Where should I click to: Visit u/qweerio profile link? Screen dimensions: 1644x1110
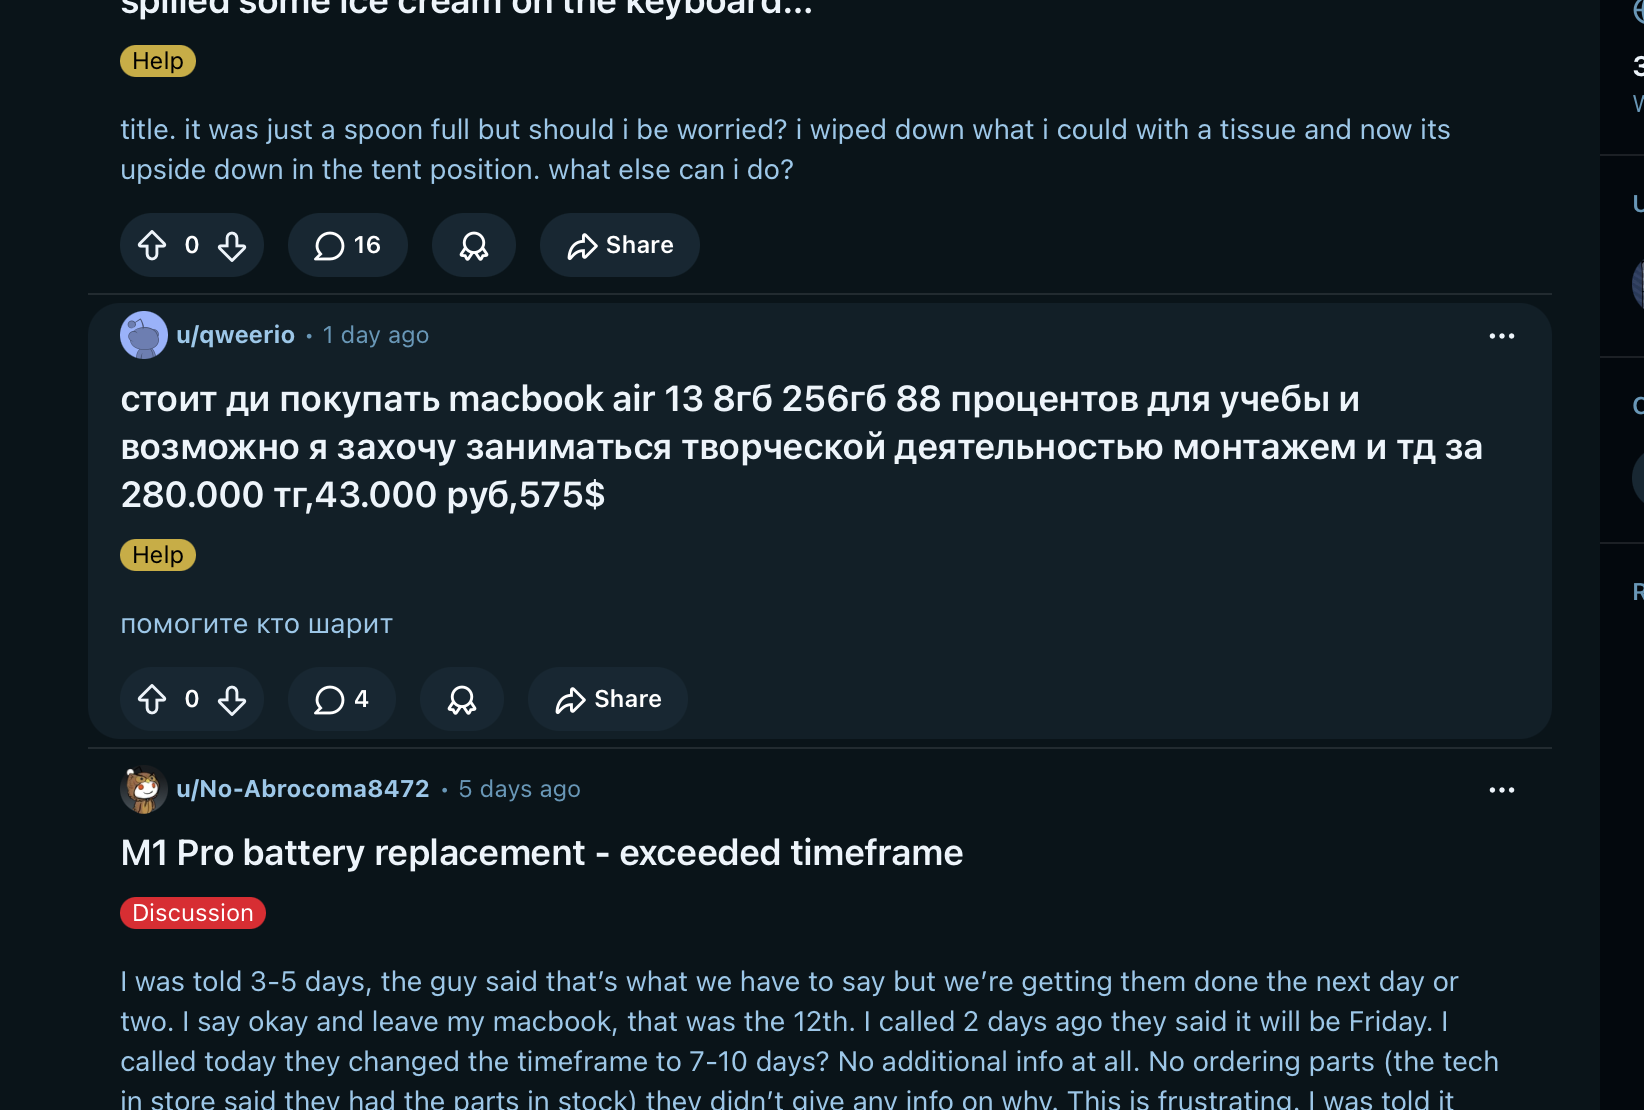coord(236,335)
